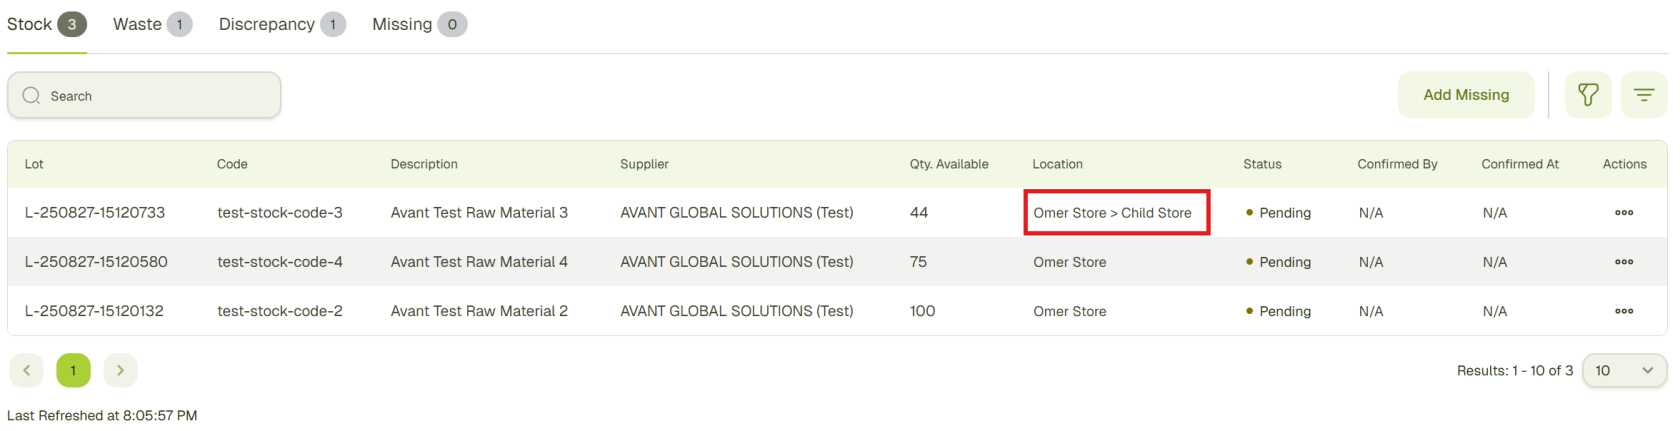Click the Omer Store > Child Store location

coord(1112,213)
